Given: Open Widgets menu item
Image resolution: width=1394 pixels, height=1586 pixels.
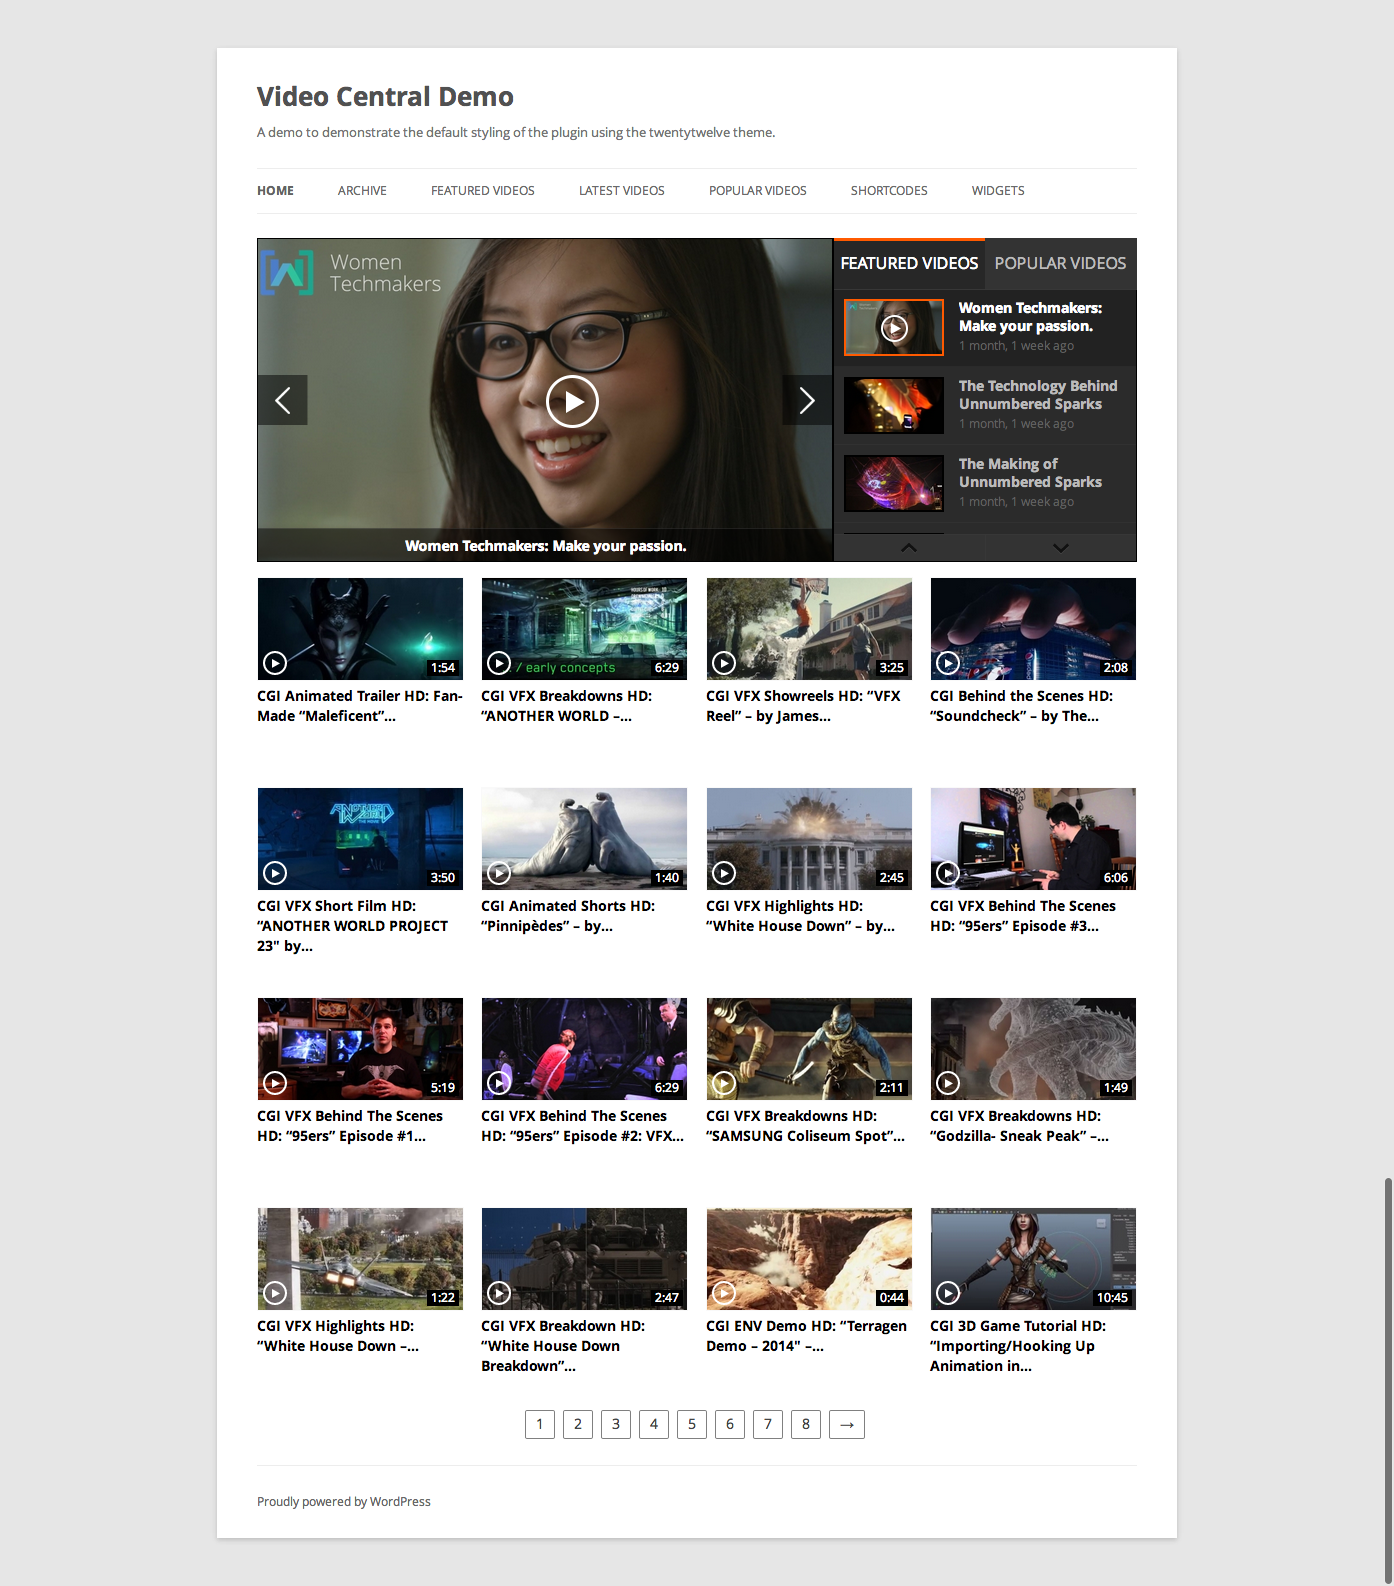Looking at the screenshot, I should (x=998, y=191).
